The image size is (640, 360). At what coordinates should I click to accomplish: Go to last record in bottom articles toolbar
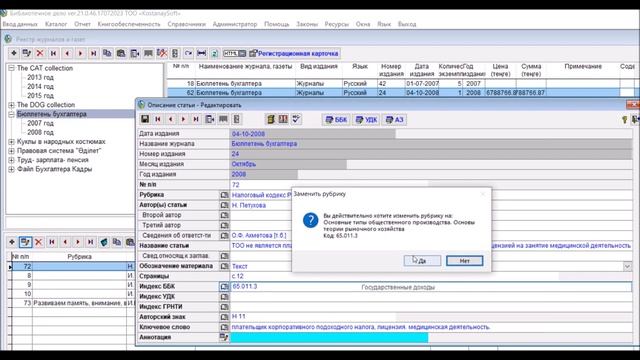click(x=91, y=242)
